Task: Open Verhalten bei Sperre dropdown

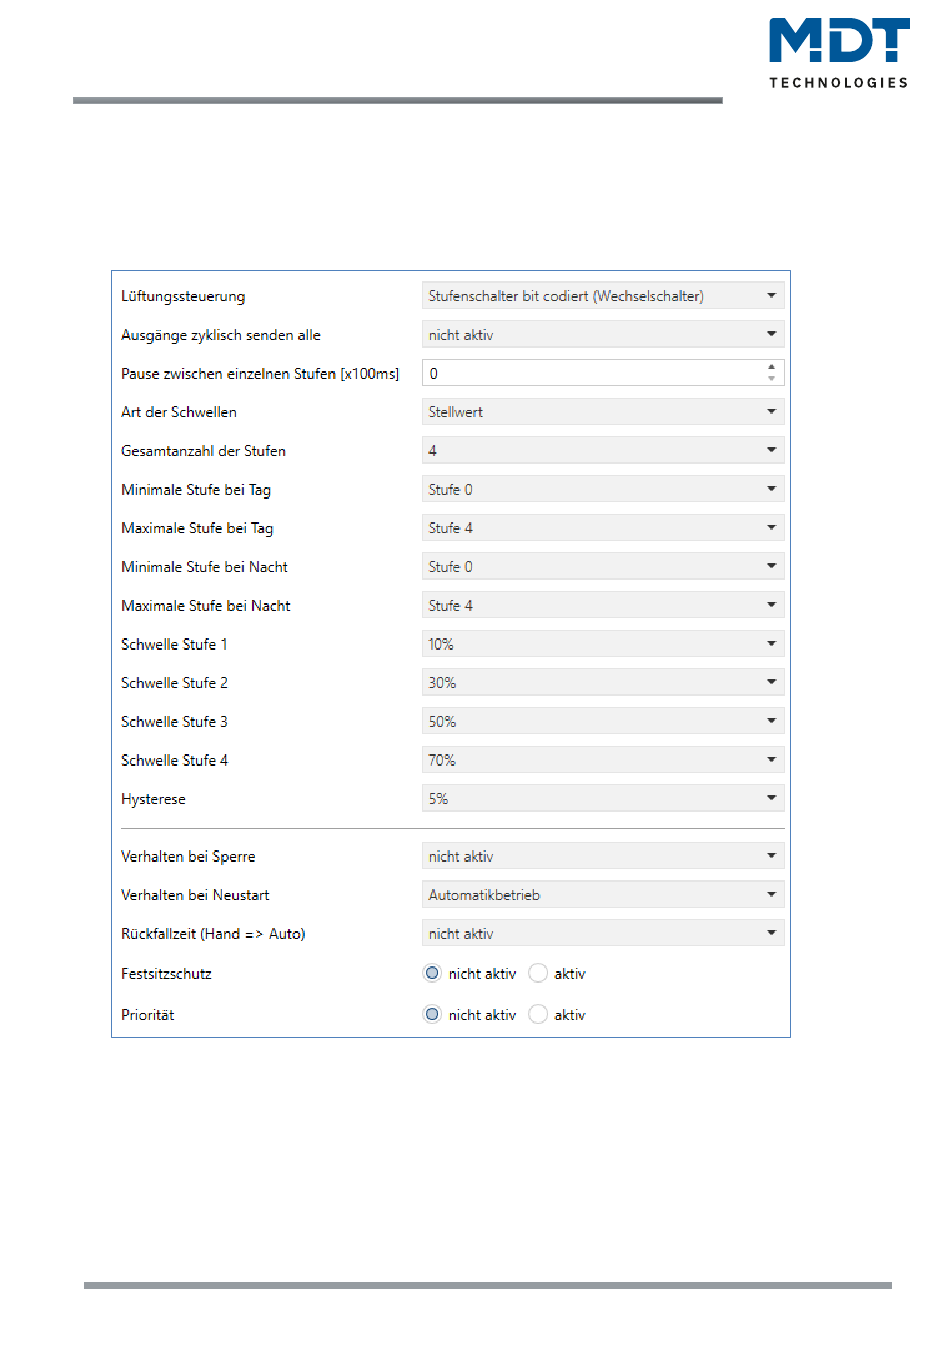Action: (603, 857)
